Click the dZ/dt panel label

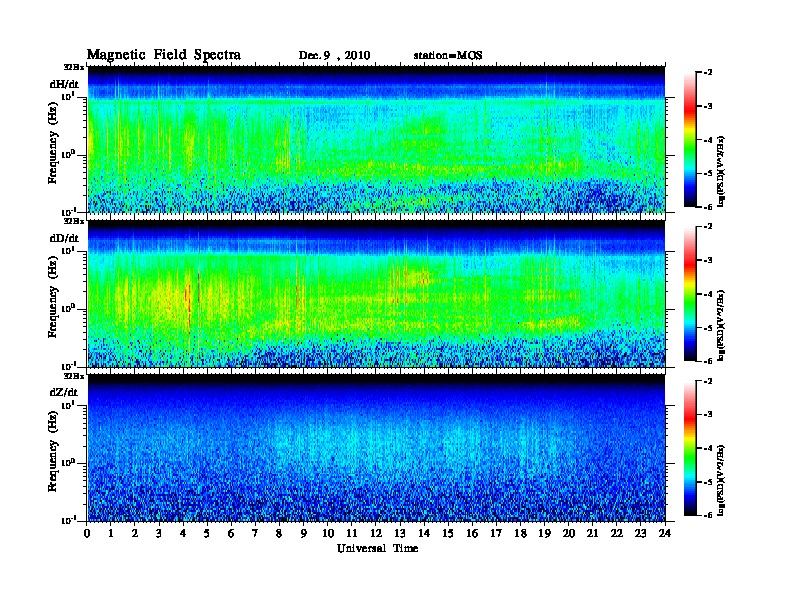coord(64,392)
